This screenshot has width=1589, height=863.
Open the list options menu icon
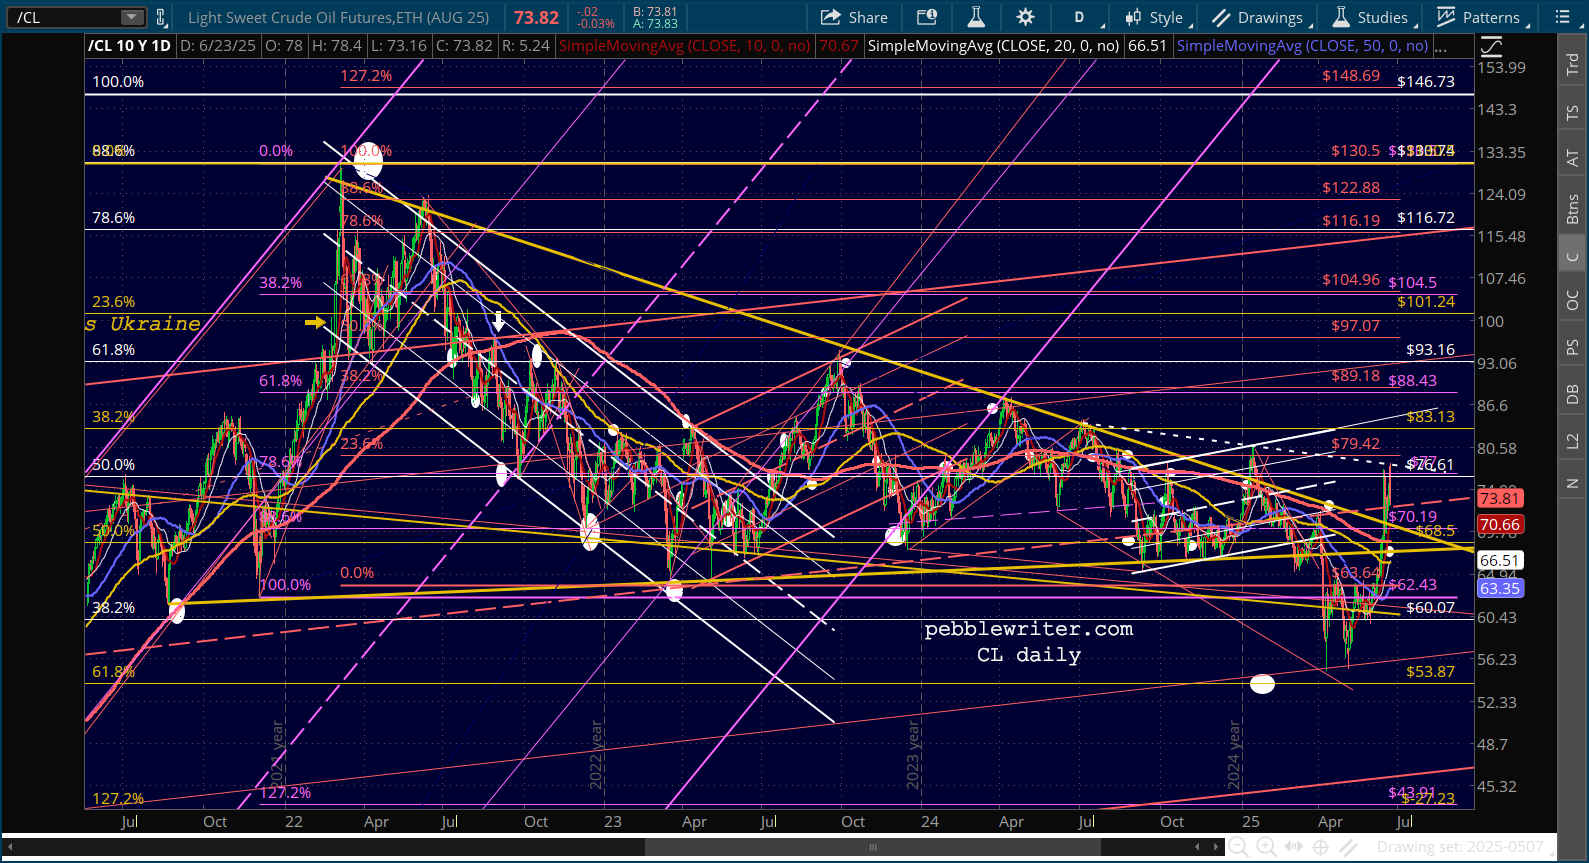coord(1562,17)
